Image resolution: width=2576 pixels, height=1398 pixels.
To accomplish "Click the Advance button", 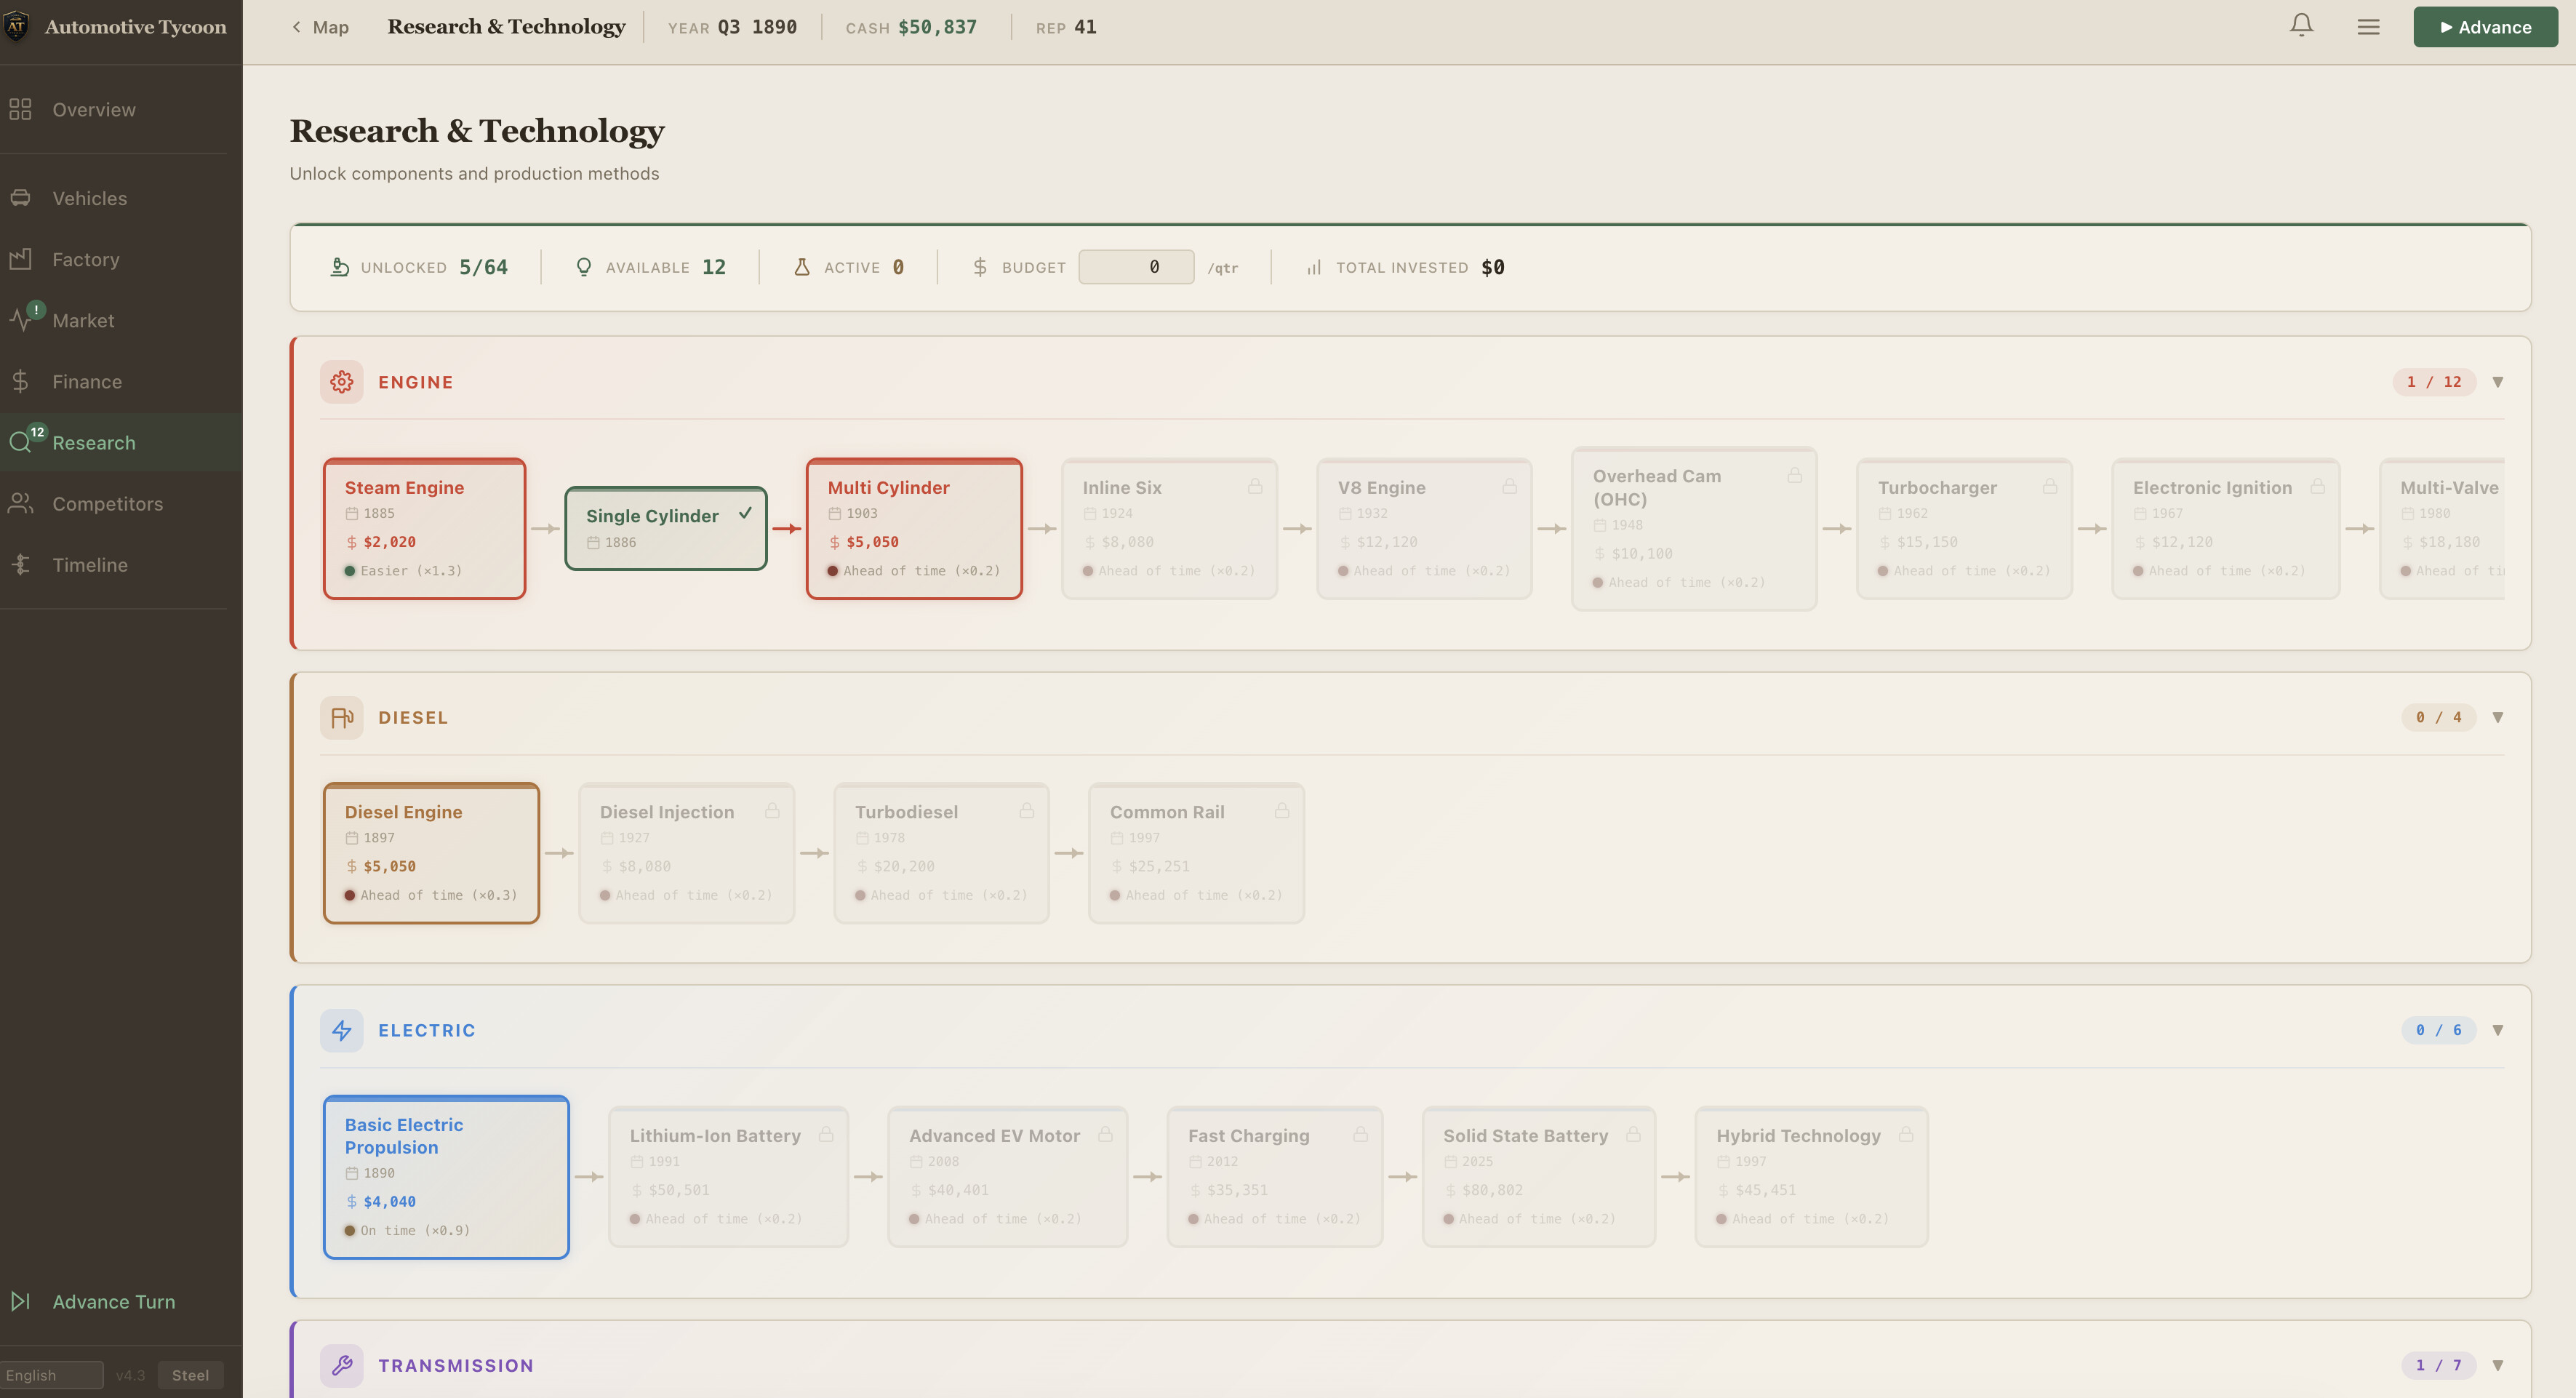I will (x=2485, y=27).
